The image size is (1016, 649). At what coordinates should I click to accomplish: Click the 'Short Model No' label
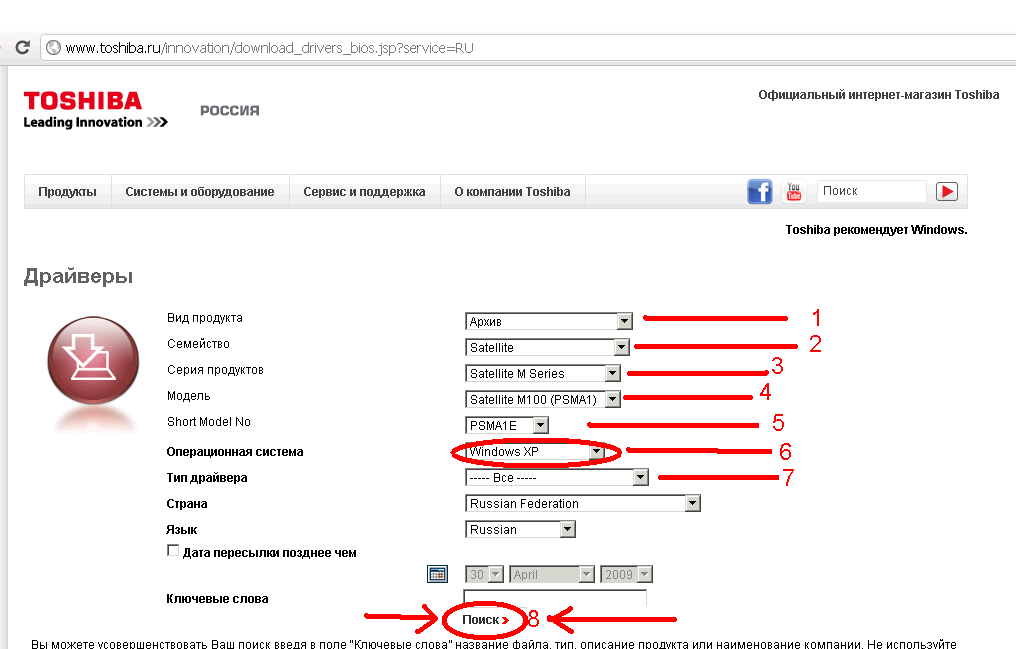pos(209,422)
